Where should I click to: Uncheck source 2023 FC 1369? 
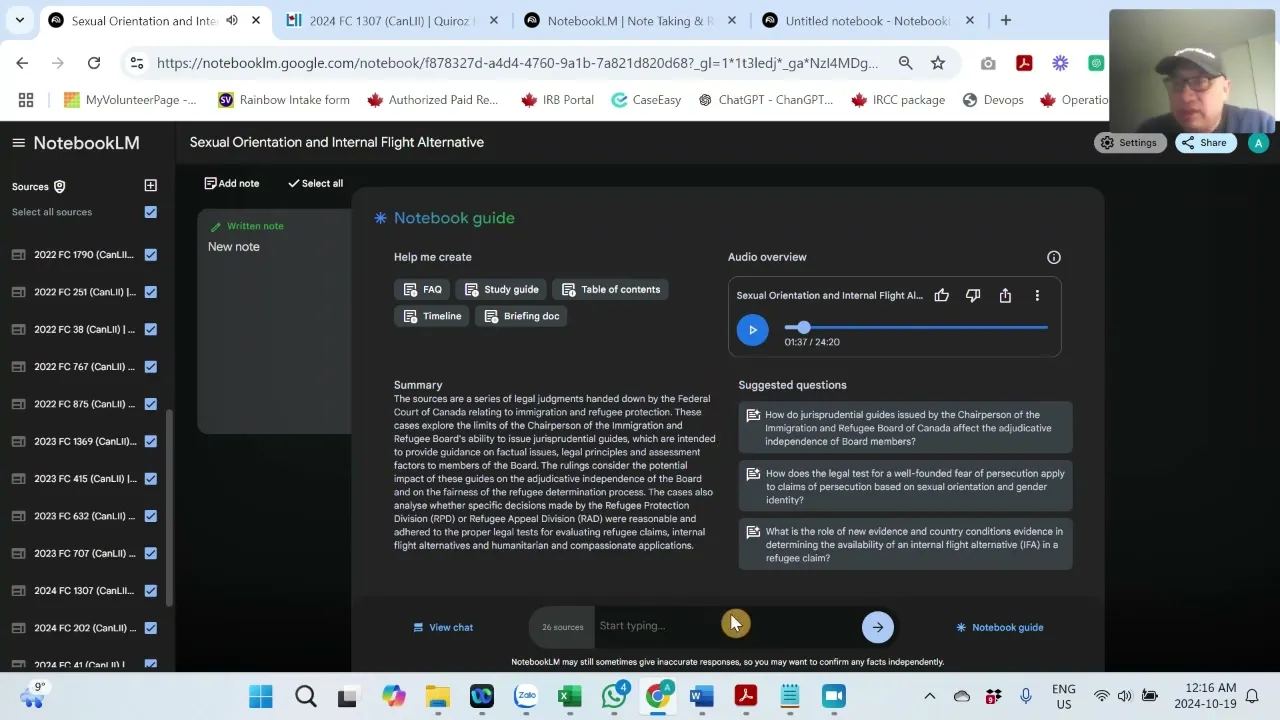(150, 441)
